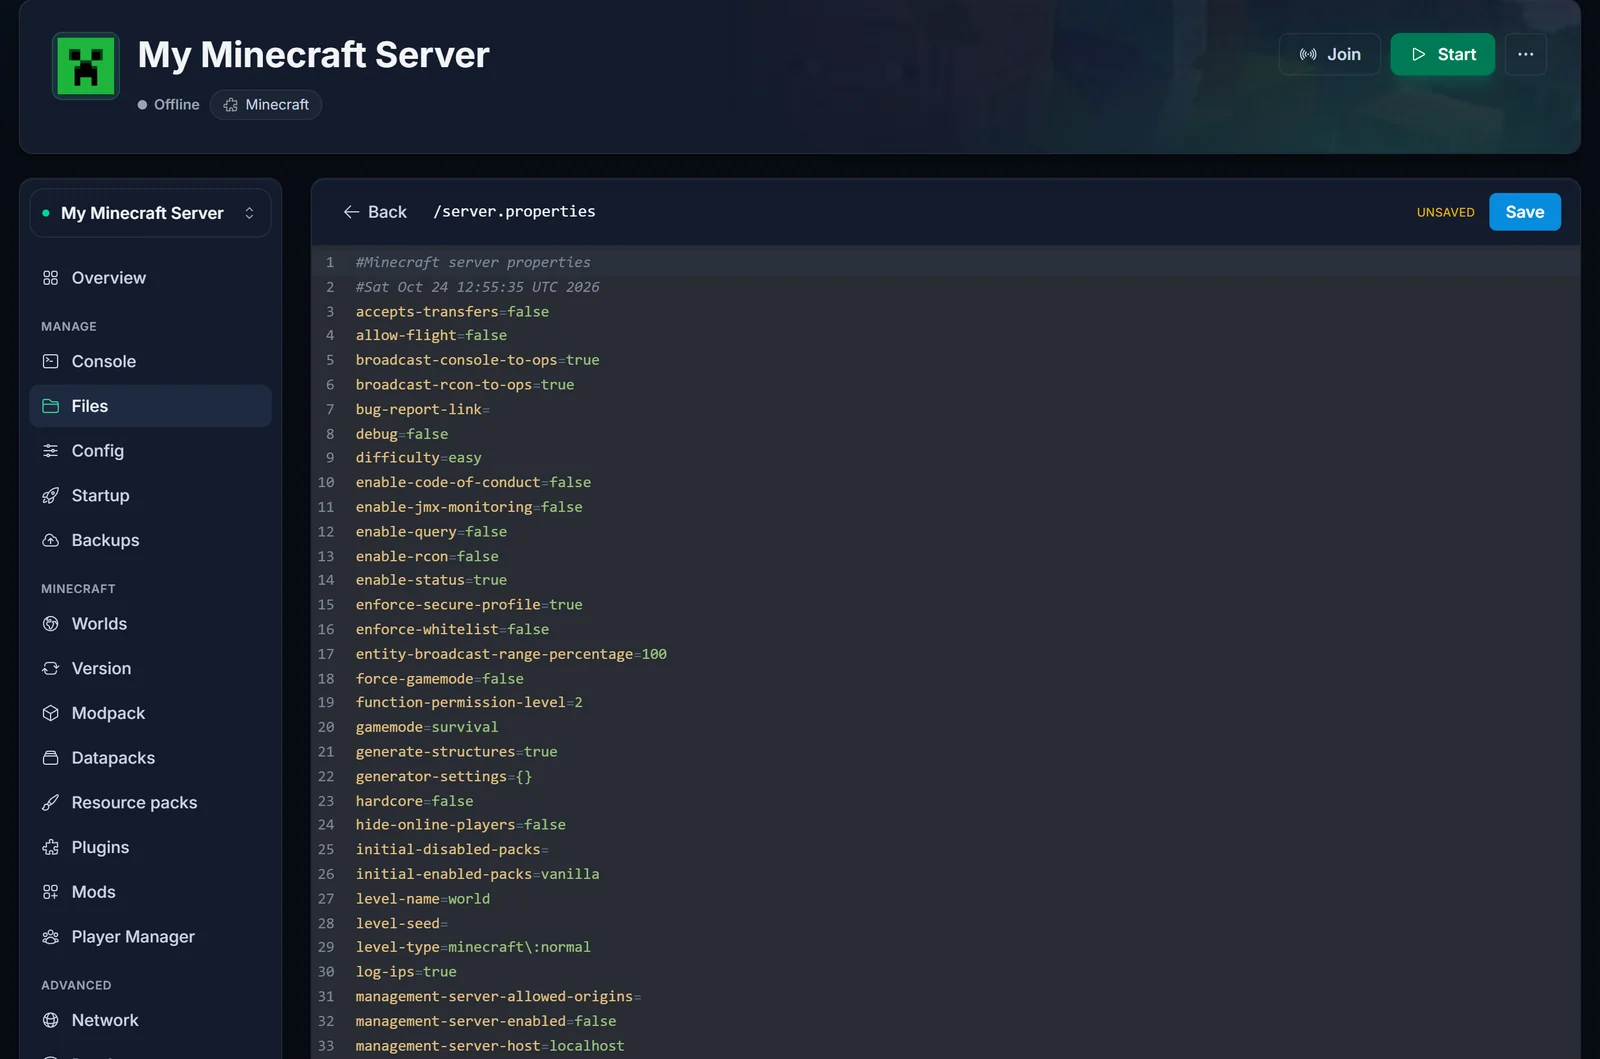The image size is (1600, 1059).
Task: Open the Modpack page
Action: (x=150, y=713)
